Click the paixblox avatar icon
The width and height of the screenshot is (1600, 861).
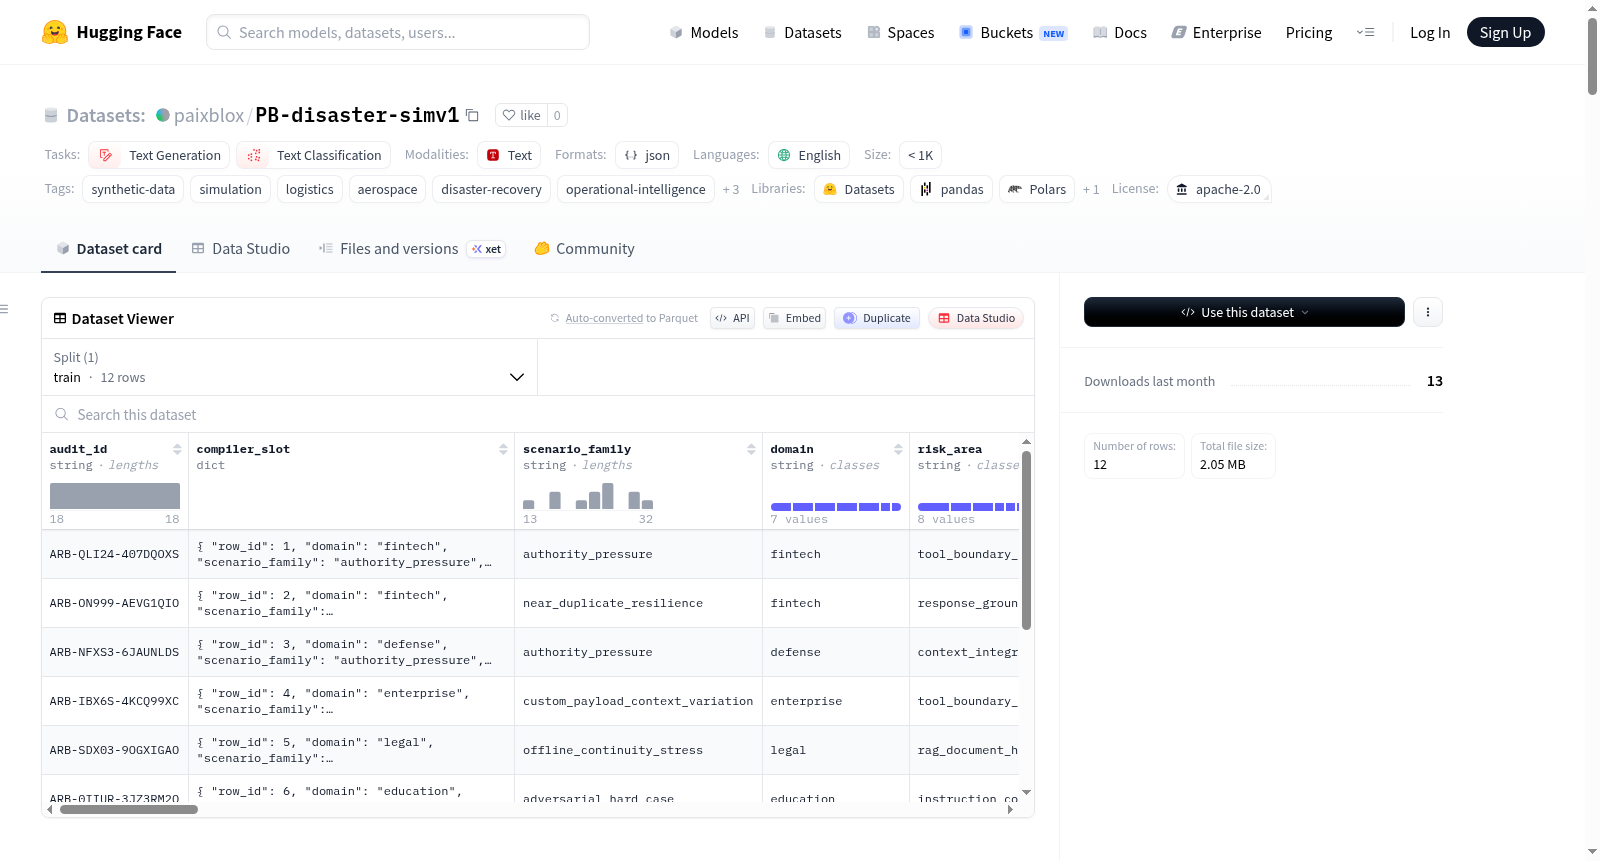[x=162, y=115]
